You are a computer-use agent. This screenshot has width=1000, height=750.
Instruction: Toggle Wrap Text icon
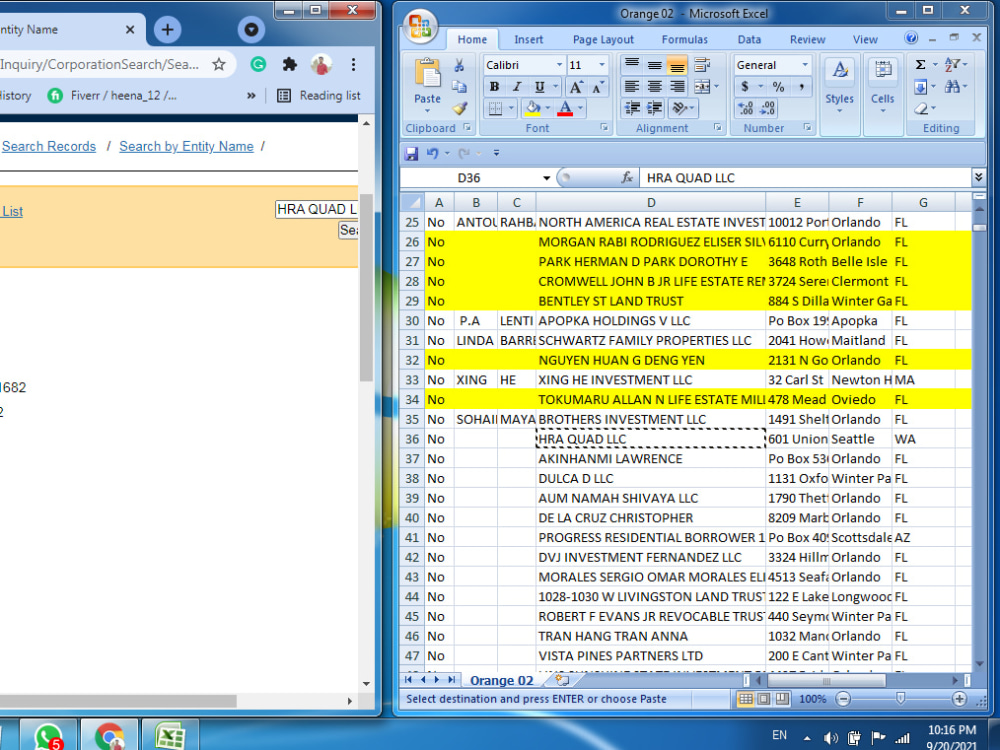(x=702, y=64)
